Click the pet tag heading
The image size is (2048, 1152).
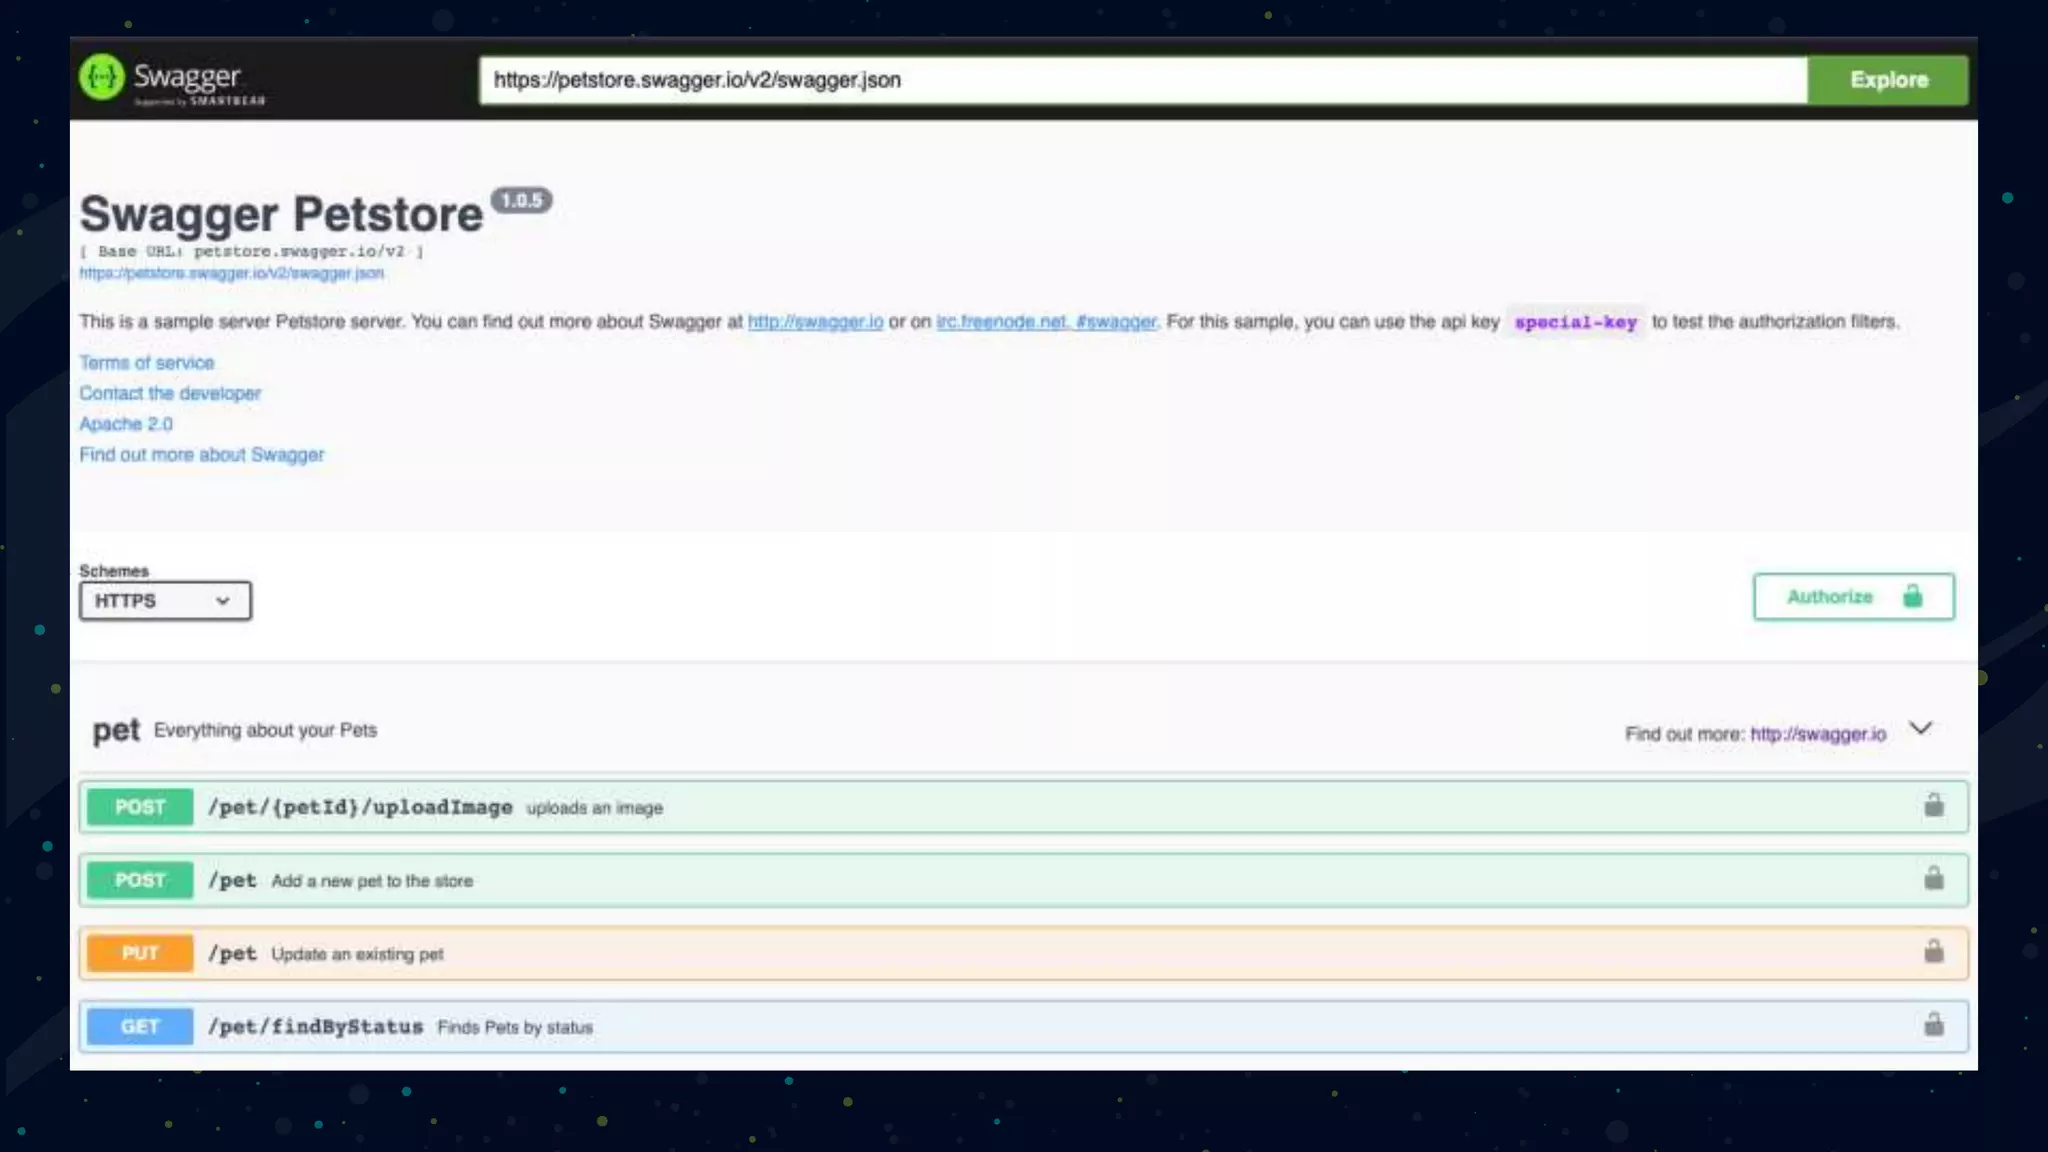tap(116, 731)
